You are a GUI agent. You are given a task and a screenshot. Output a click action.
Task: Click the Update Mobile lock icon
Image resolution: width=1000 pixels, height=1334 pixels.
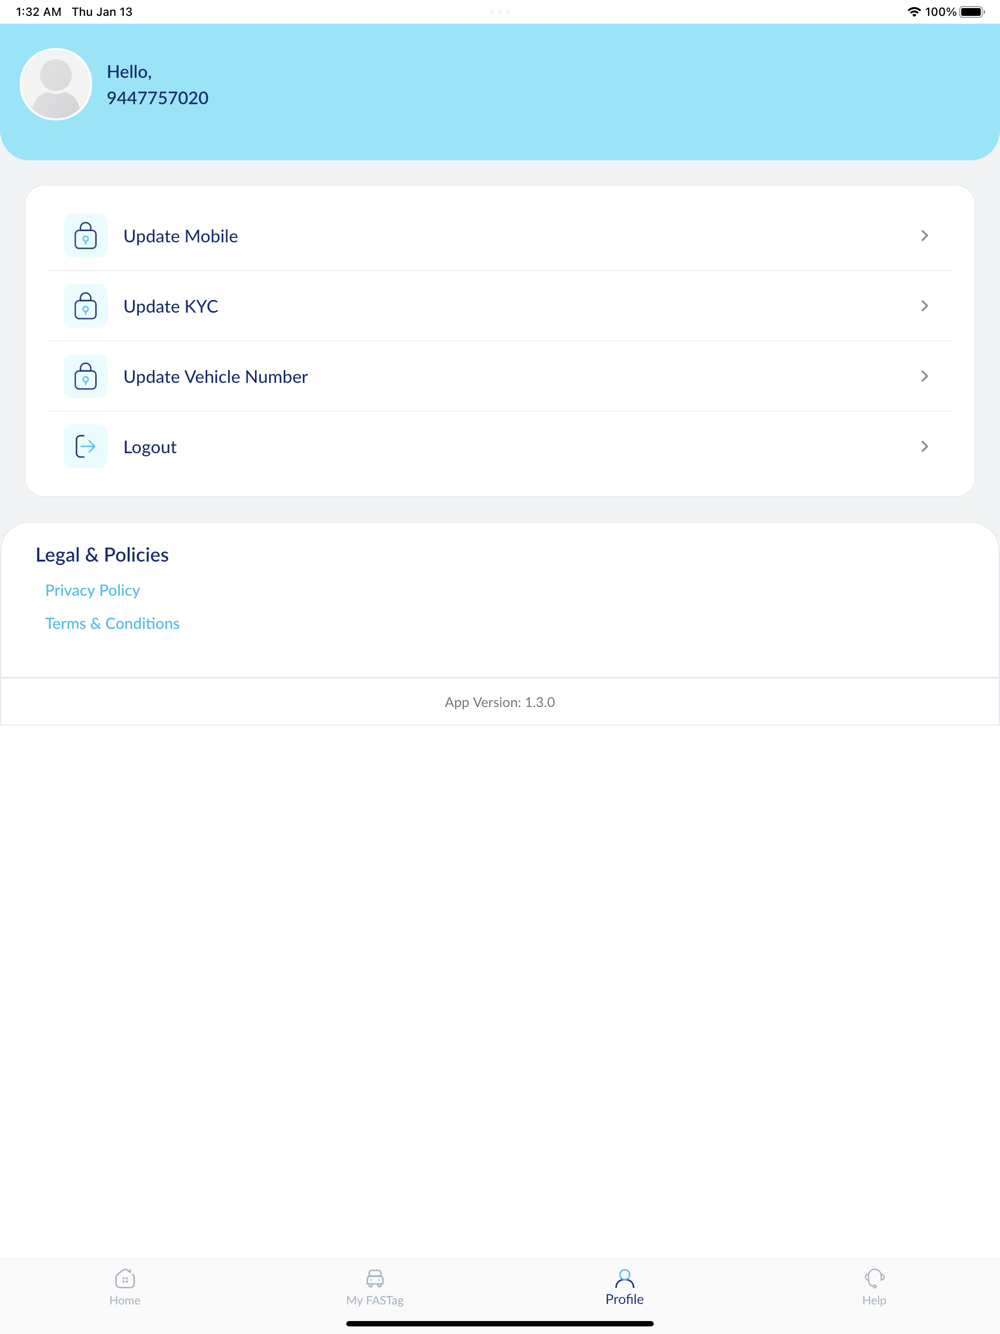click(x=86, y=236)
